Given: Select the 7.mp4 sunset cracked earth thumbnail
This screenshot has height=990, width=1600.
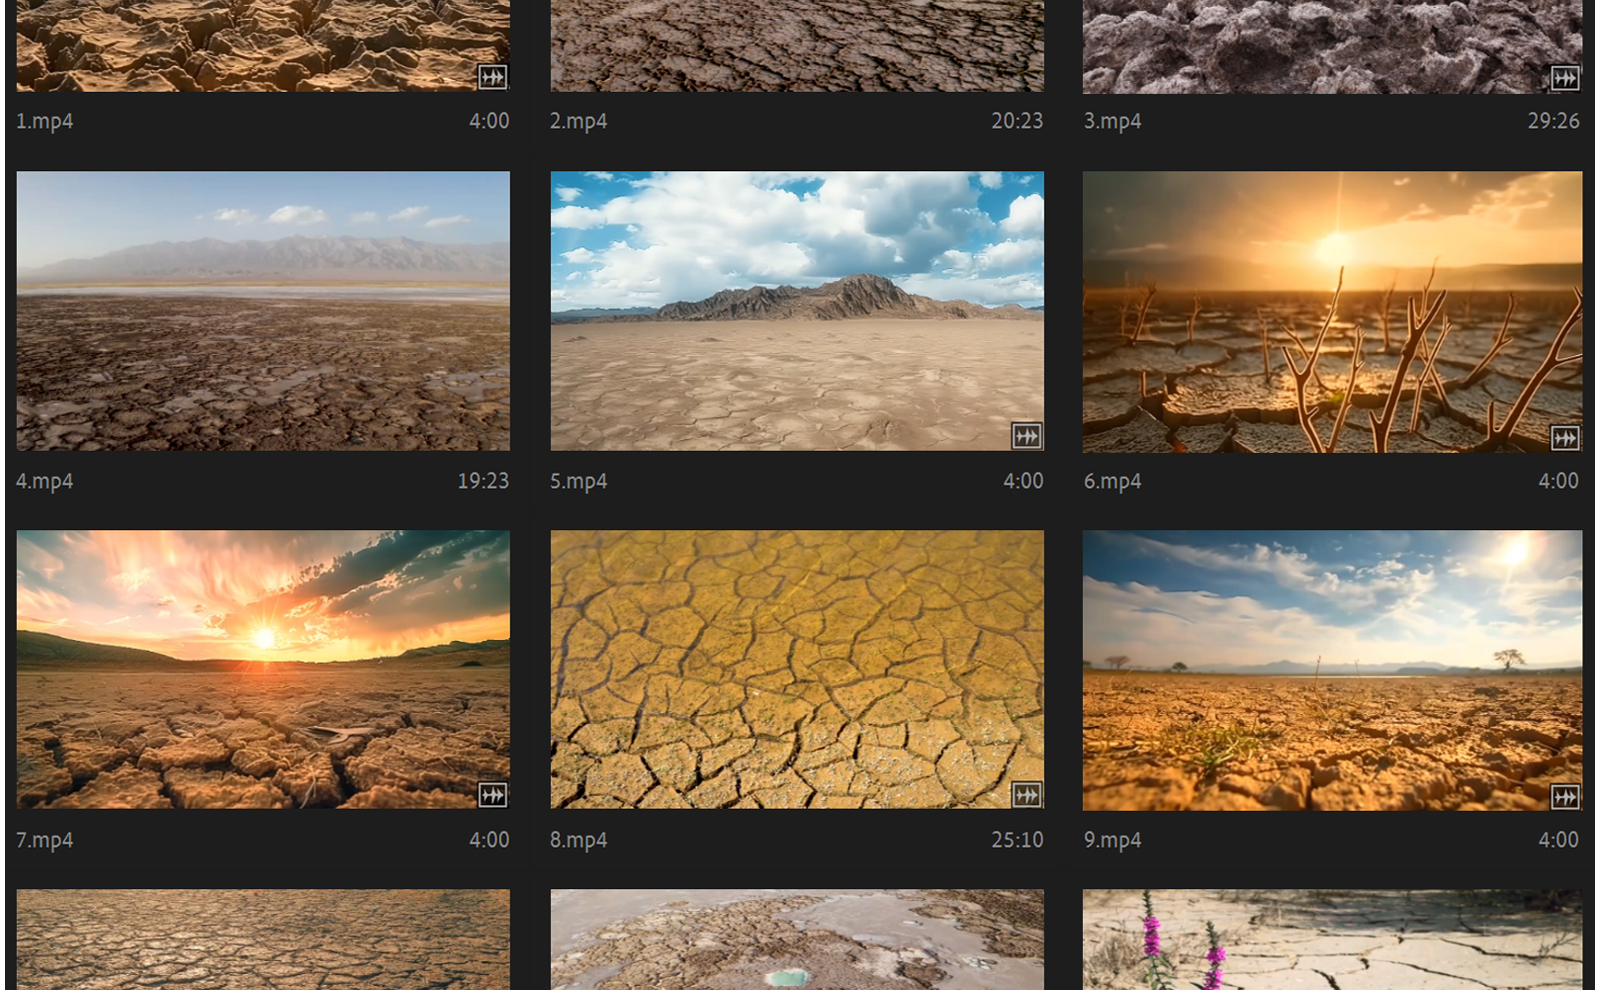Looking at the screenshot, I should 263,669.
